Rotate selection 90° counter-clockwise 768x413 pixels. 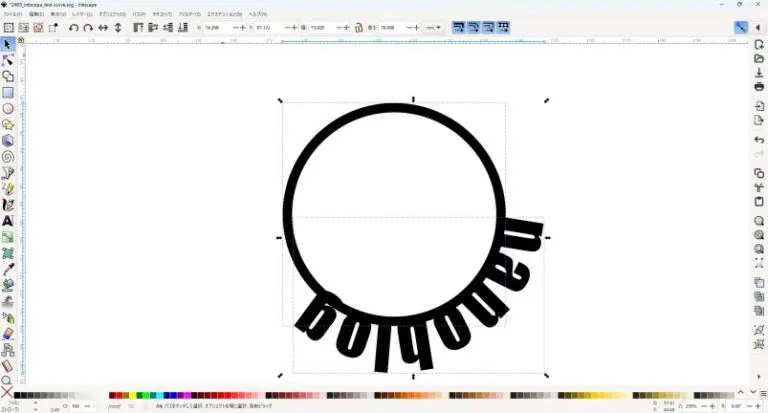coord(73,28)
